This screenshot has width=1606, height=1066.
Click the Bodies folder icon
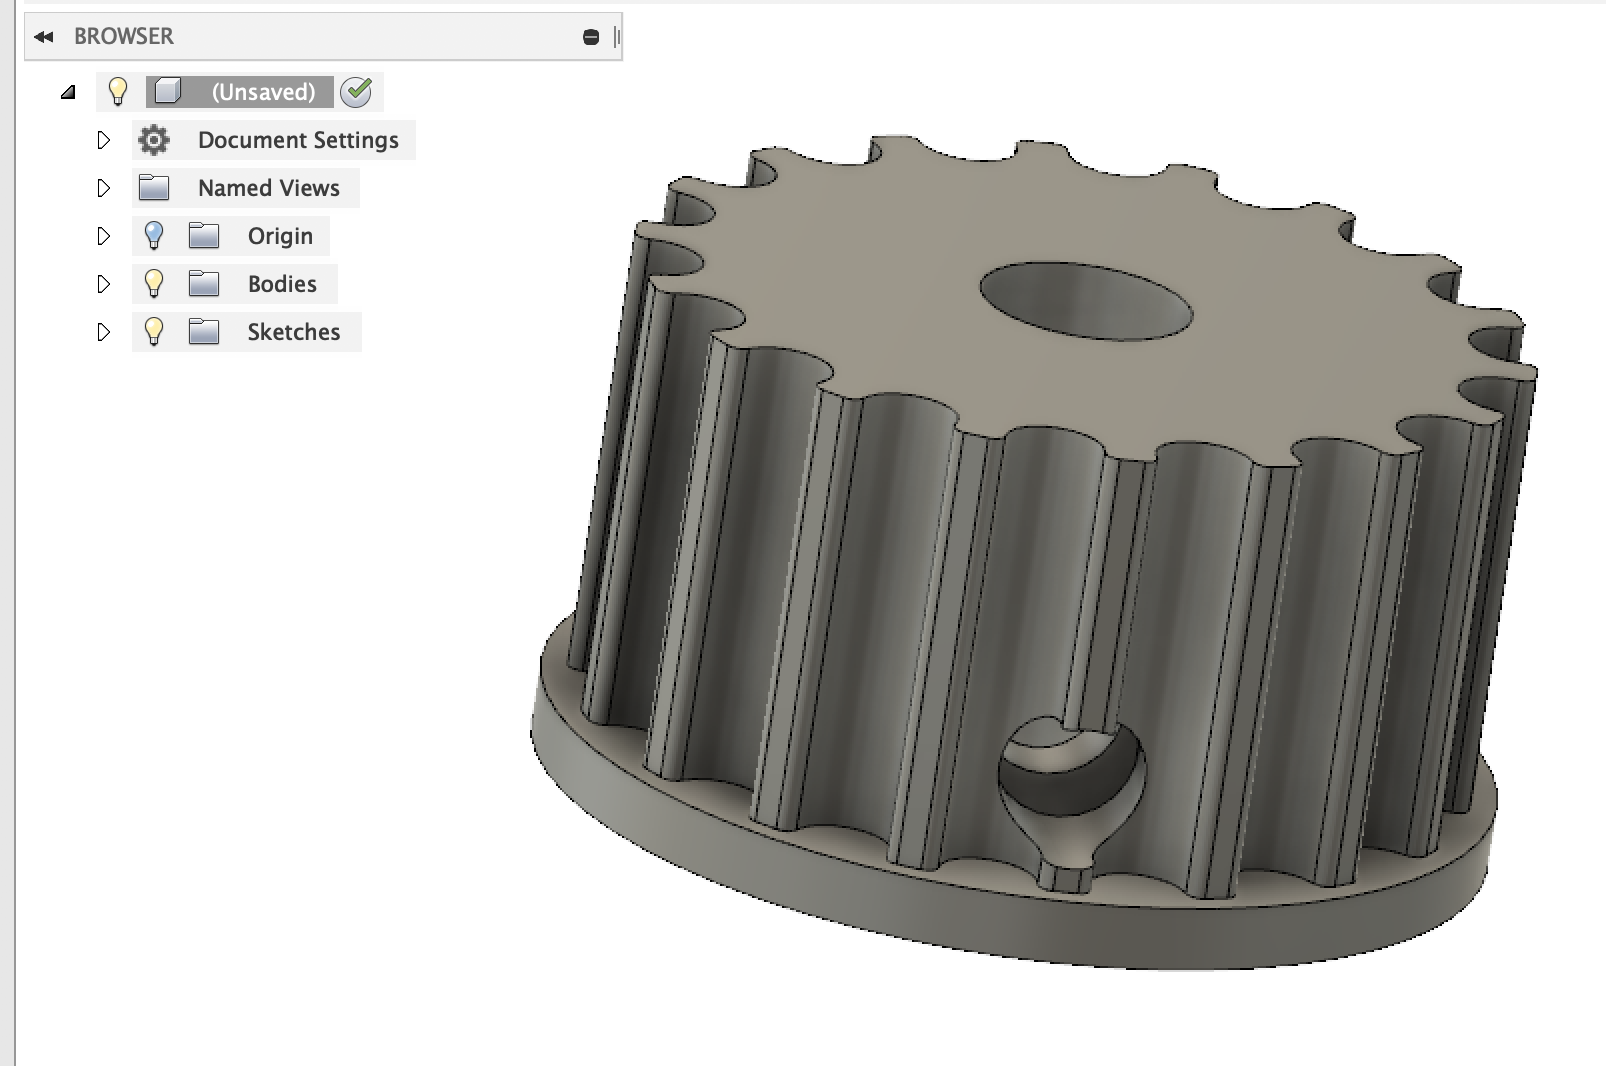[x=204, y=283]
